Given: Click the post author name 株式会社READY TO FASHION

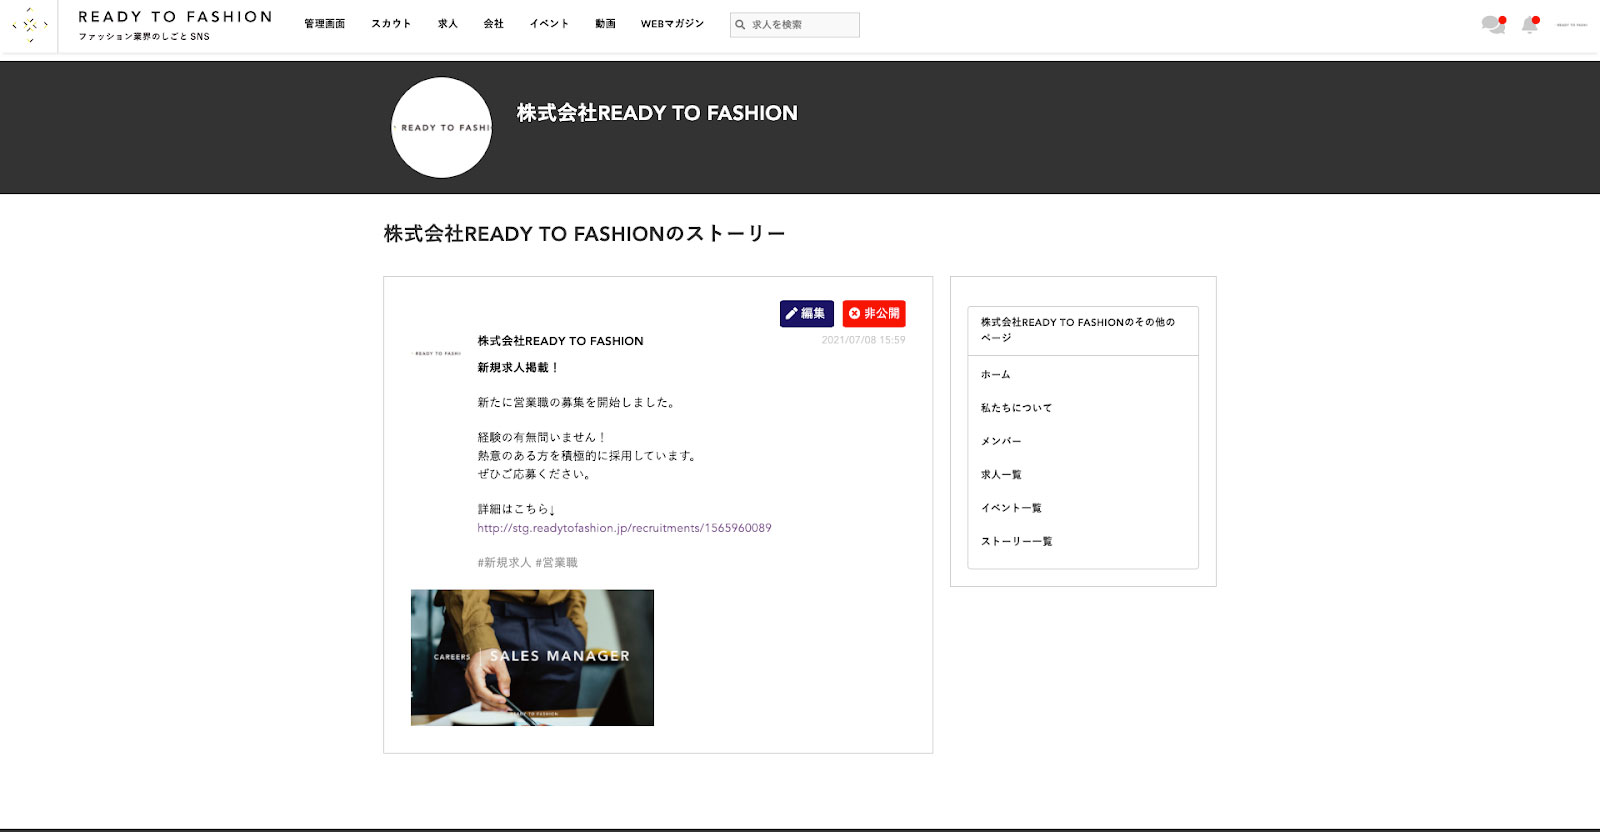Looking at the screenshot, I should click(x=560, y=341).
